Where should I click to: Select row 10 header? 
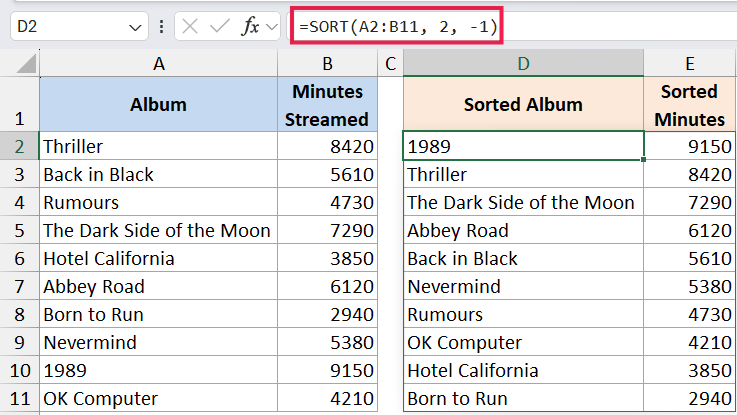[x=19, y=370]
